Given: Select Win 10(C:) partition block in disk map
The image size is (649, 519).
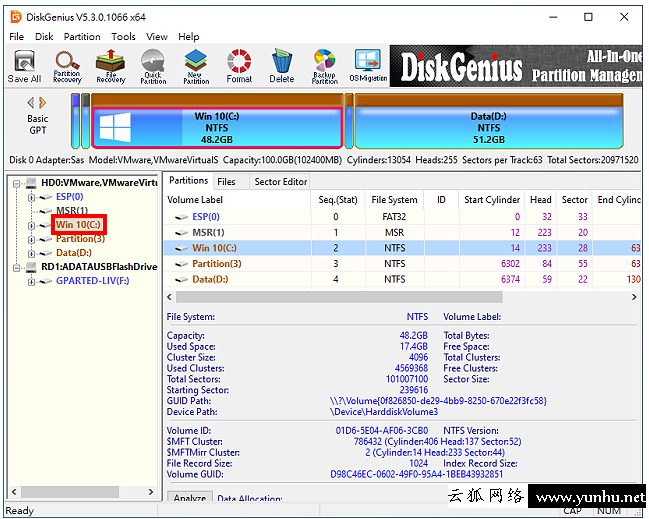Looking at the screenshot, I should click(217, 127).
